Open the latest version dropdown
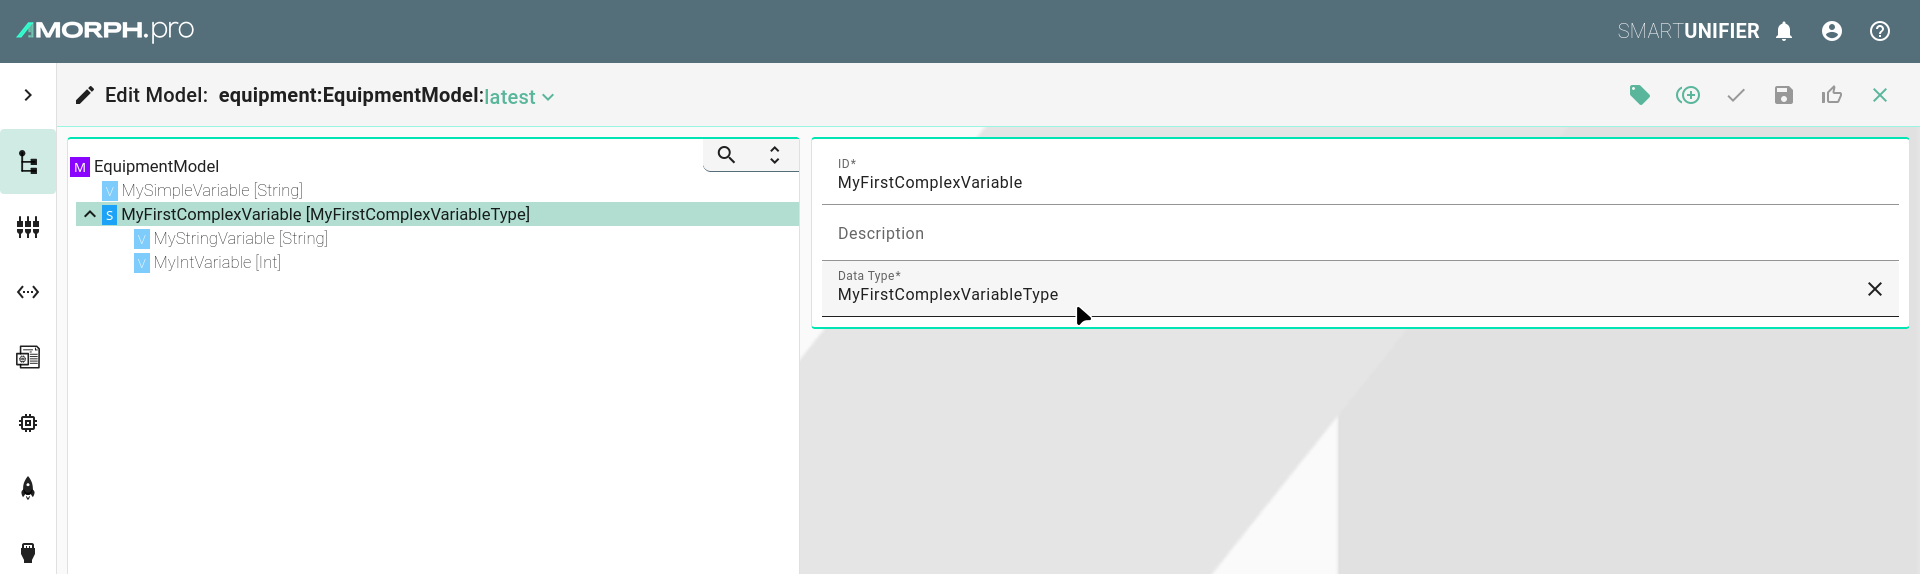 pos(520,97)
